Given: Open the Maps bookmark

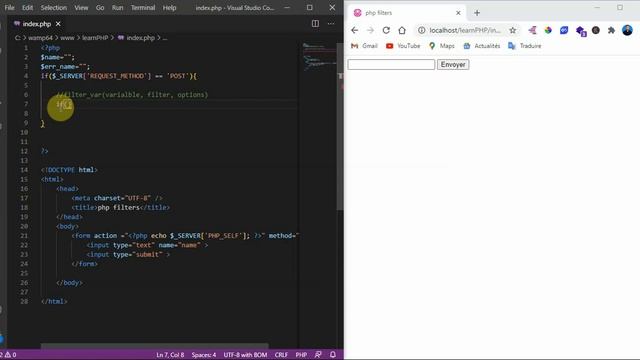Looking at the screenshot, I should pos(442,46).
